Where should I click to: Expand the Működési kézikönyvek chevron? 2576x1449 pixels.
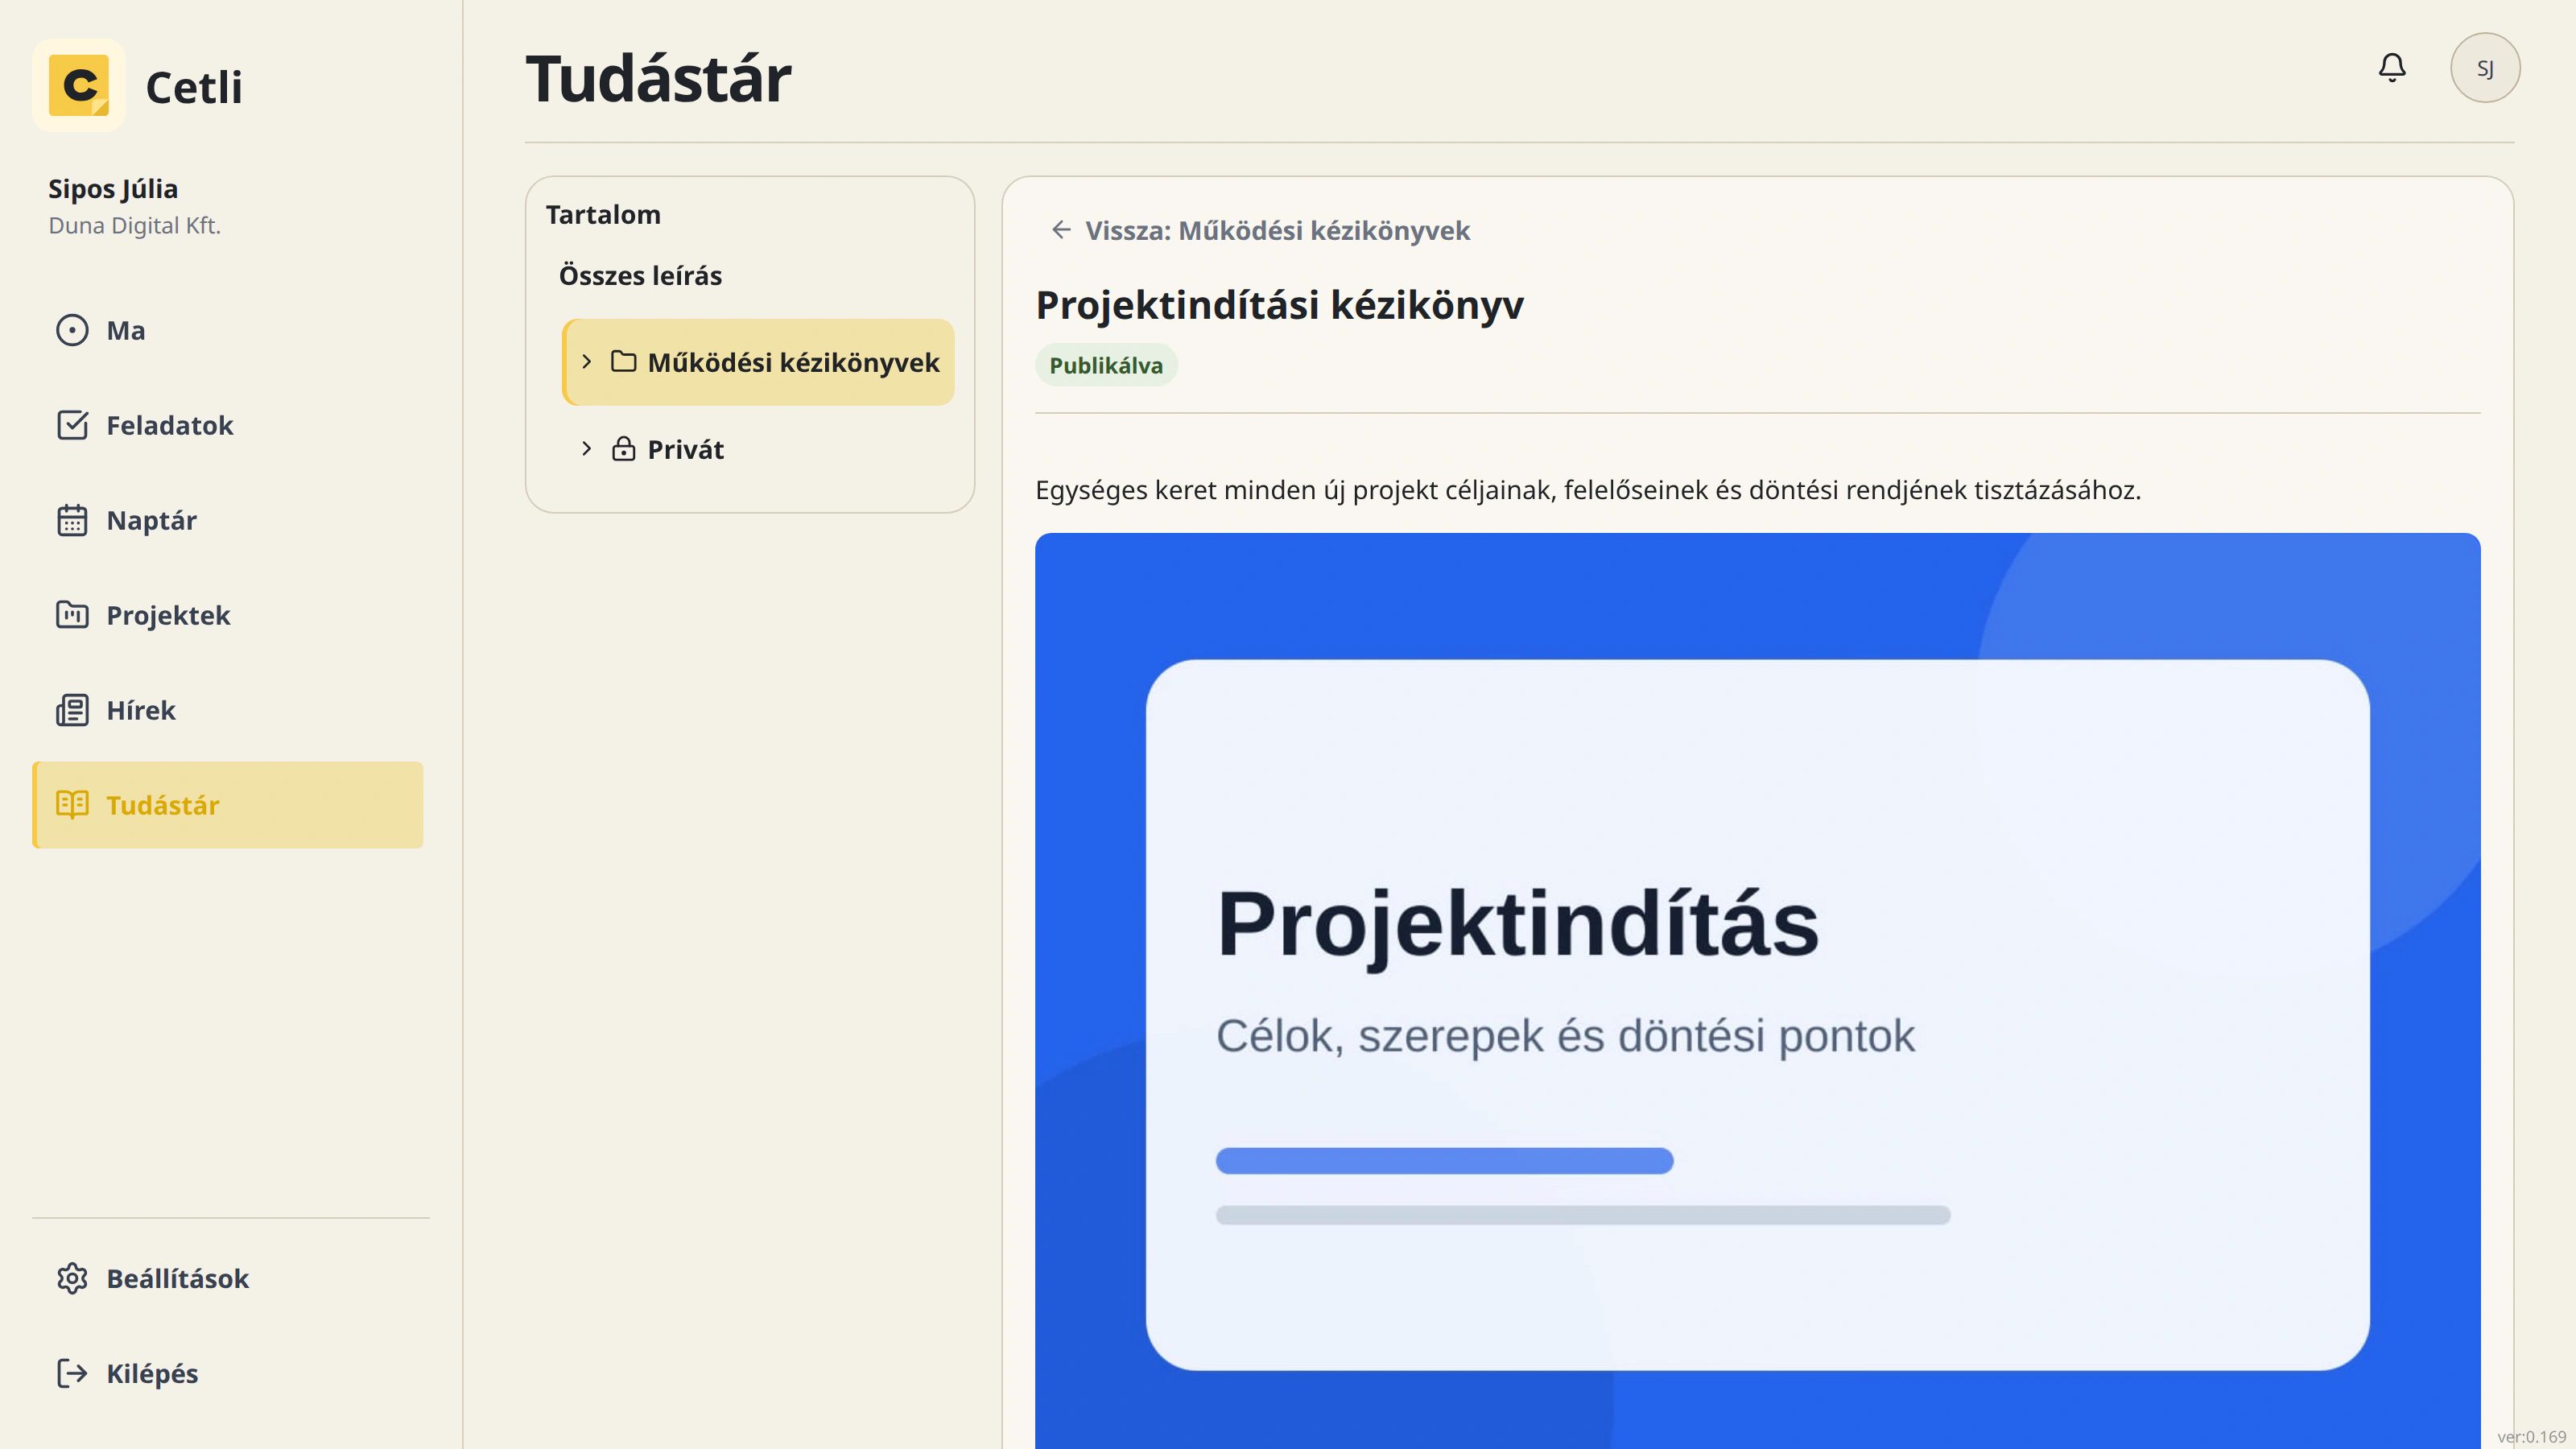coord(587,362)
